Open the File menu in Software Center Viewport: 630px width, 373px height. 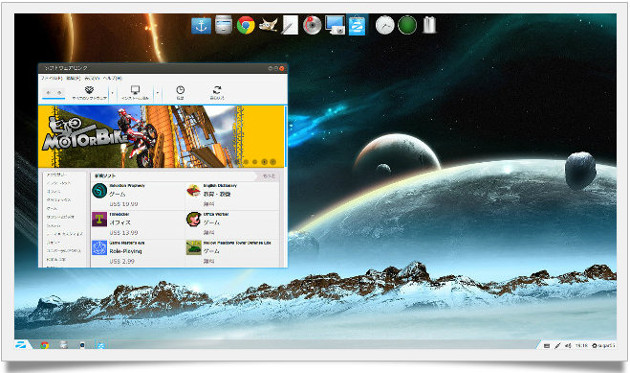tap(51, 78)
